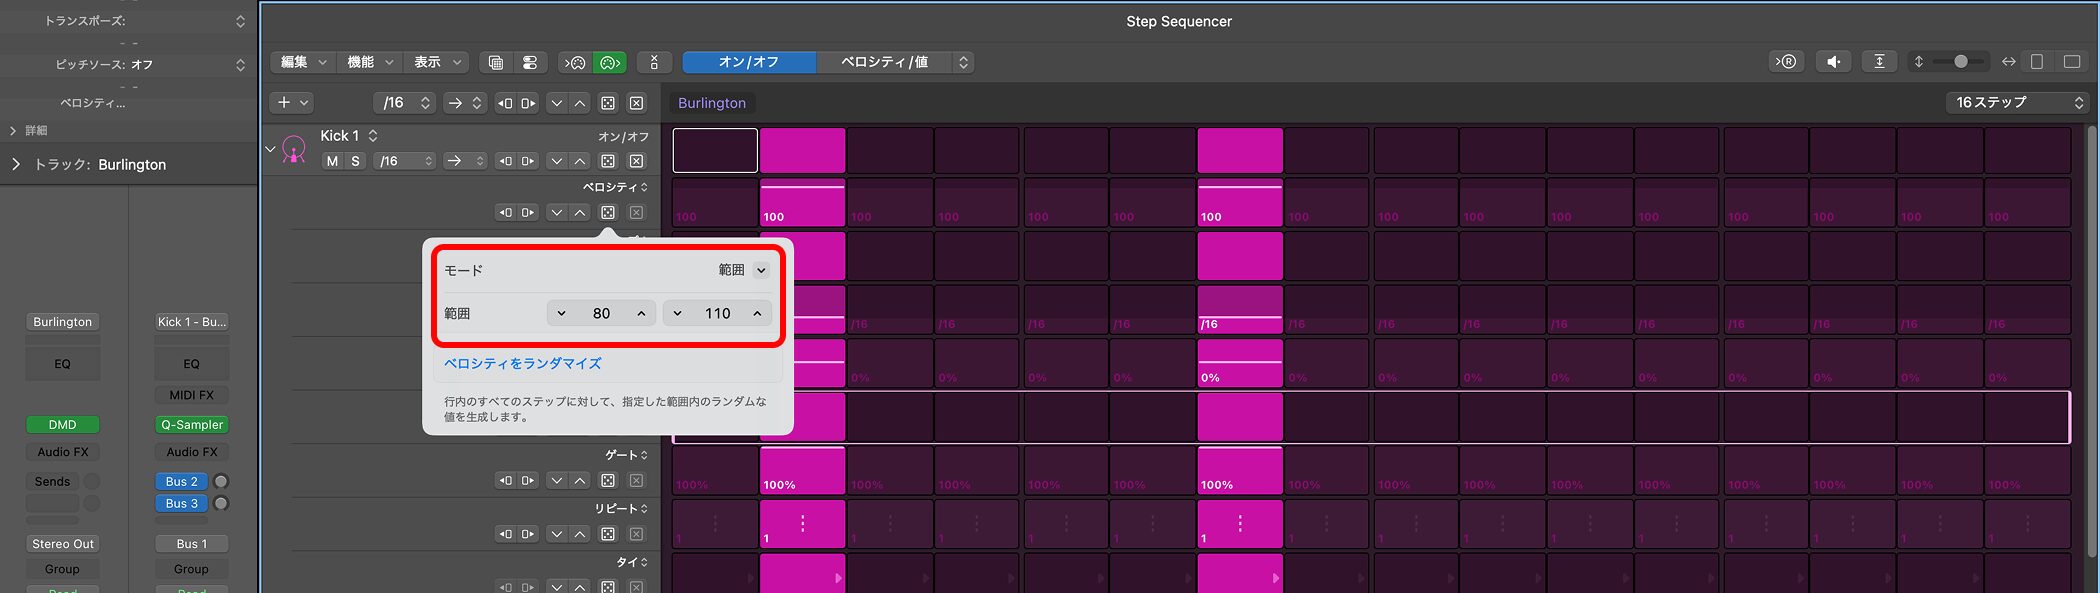Click the Kick 1 drum icon
The image size is (2100, 593).
294,149
